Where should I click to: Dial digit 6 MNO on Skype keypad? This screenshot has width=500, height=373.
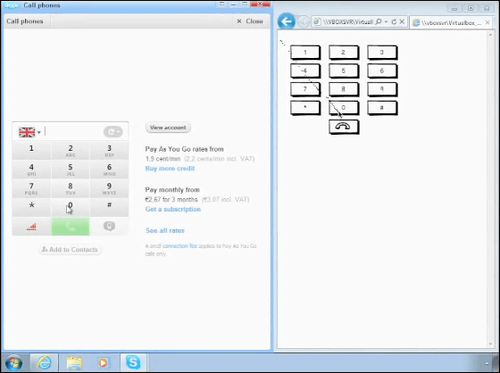click(109, 169)
